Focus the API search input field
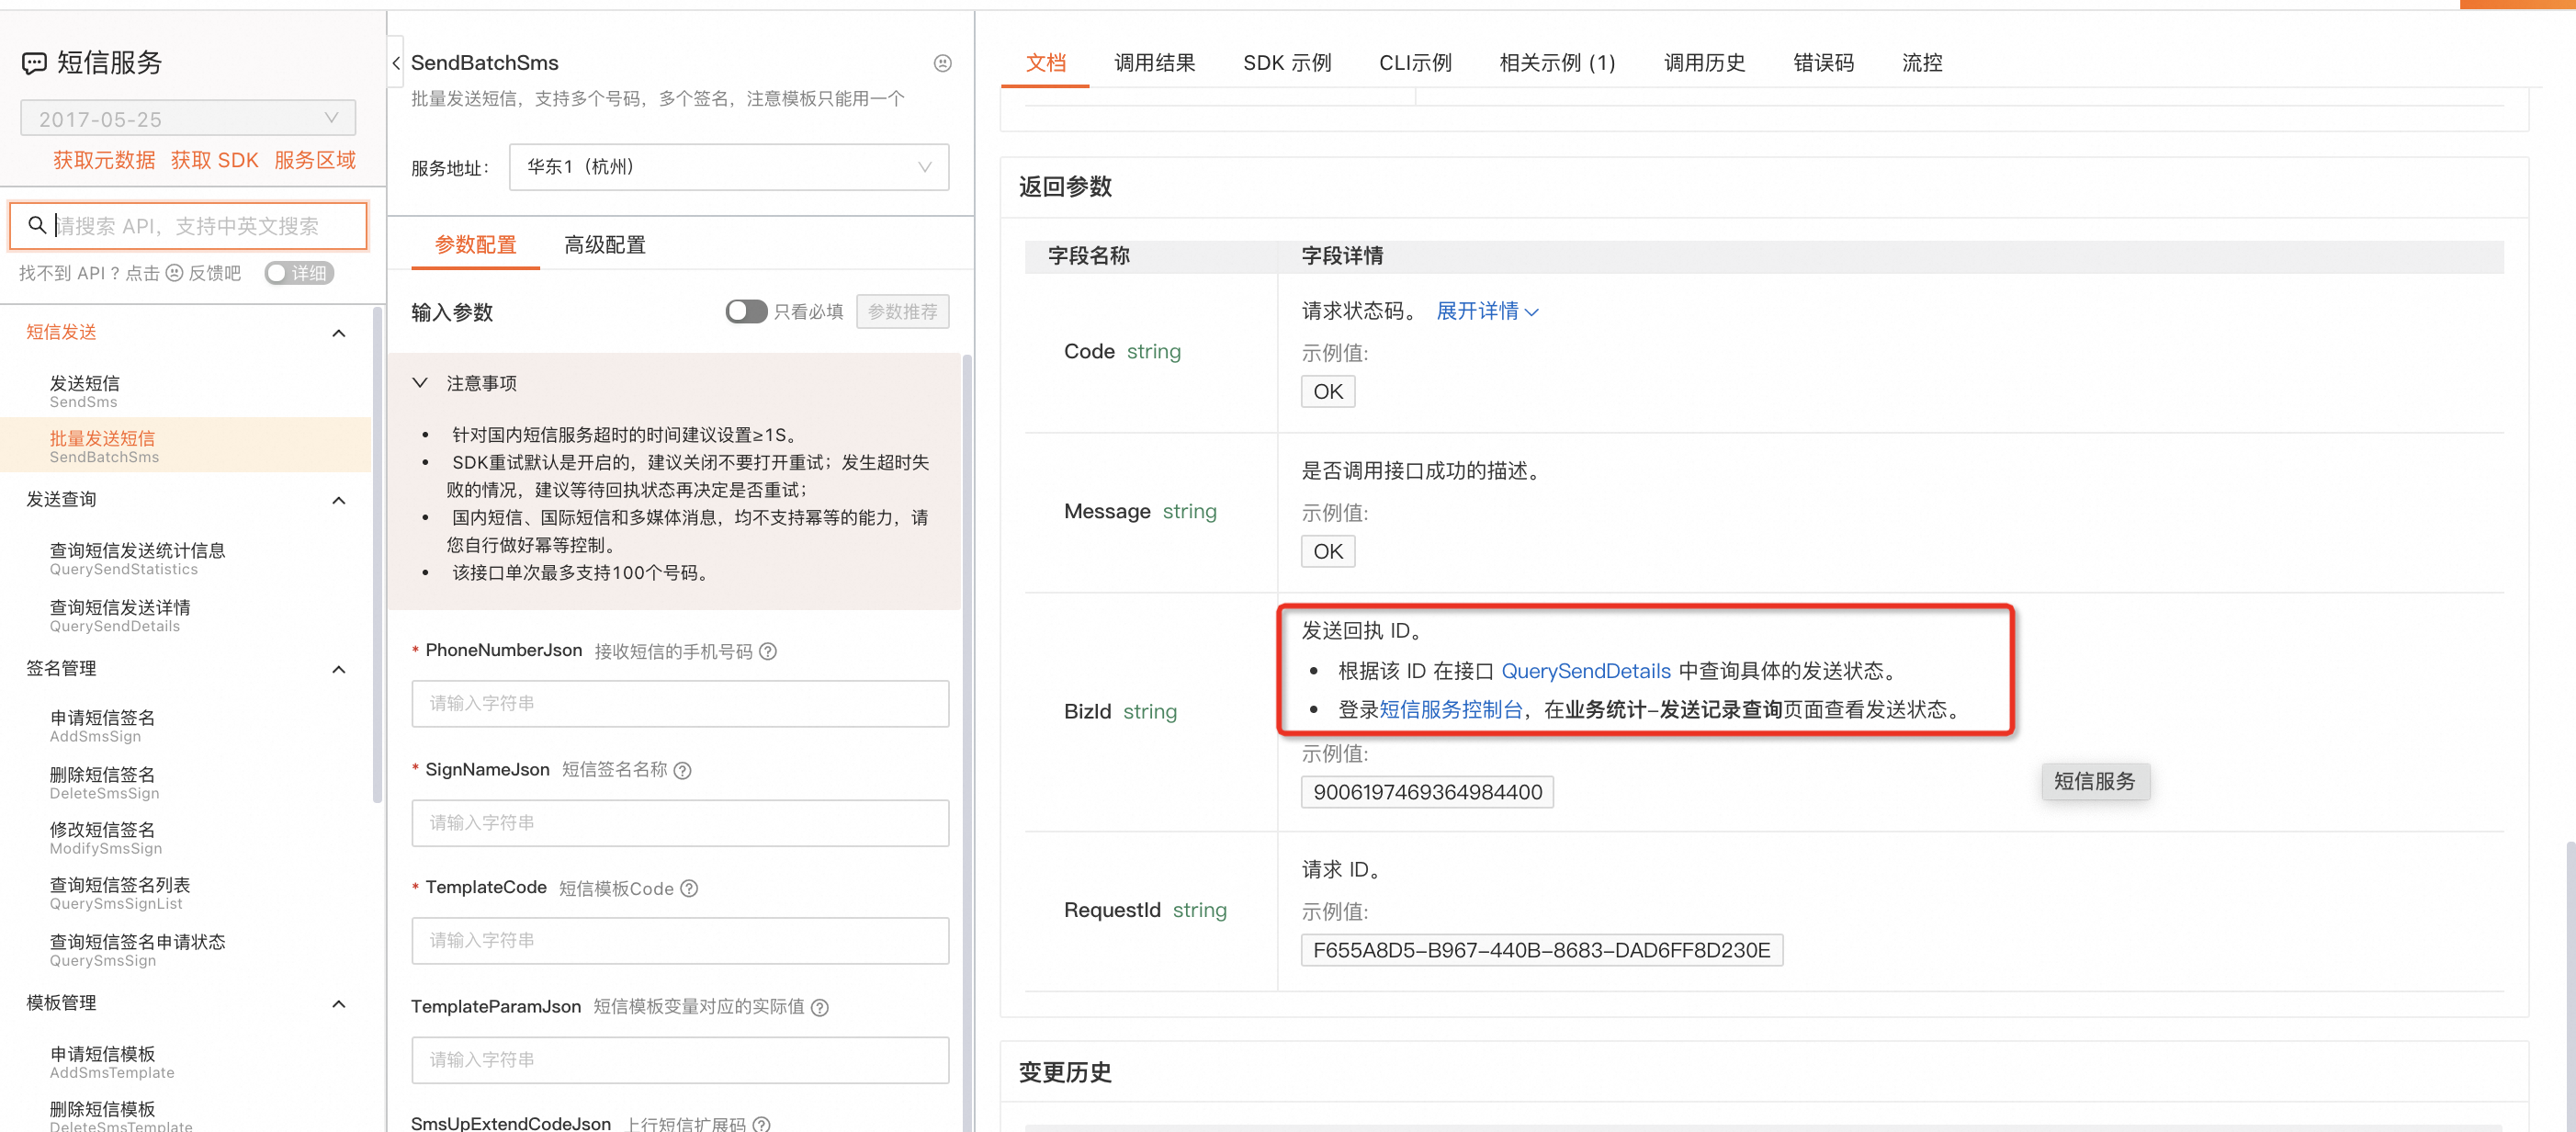Image resolution: width=2576 pixels, height=1132 pixels. [x=188, y=226]
